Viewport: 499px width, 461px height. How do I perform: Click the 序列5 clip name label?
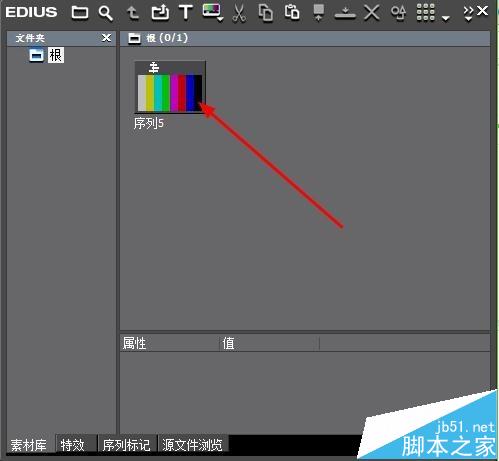[x=149, y=123]
